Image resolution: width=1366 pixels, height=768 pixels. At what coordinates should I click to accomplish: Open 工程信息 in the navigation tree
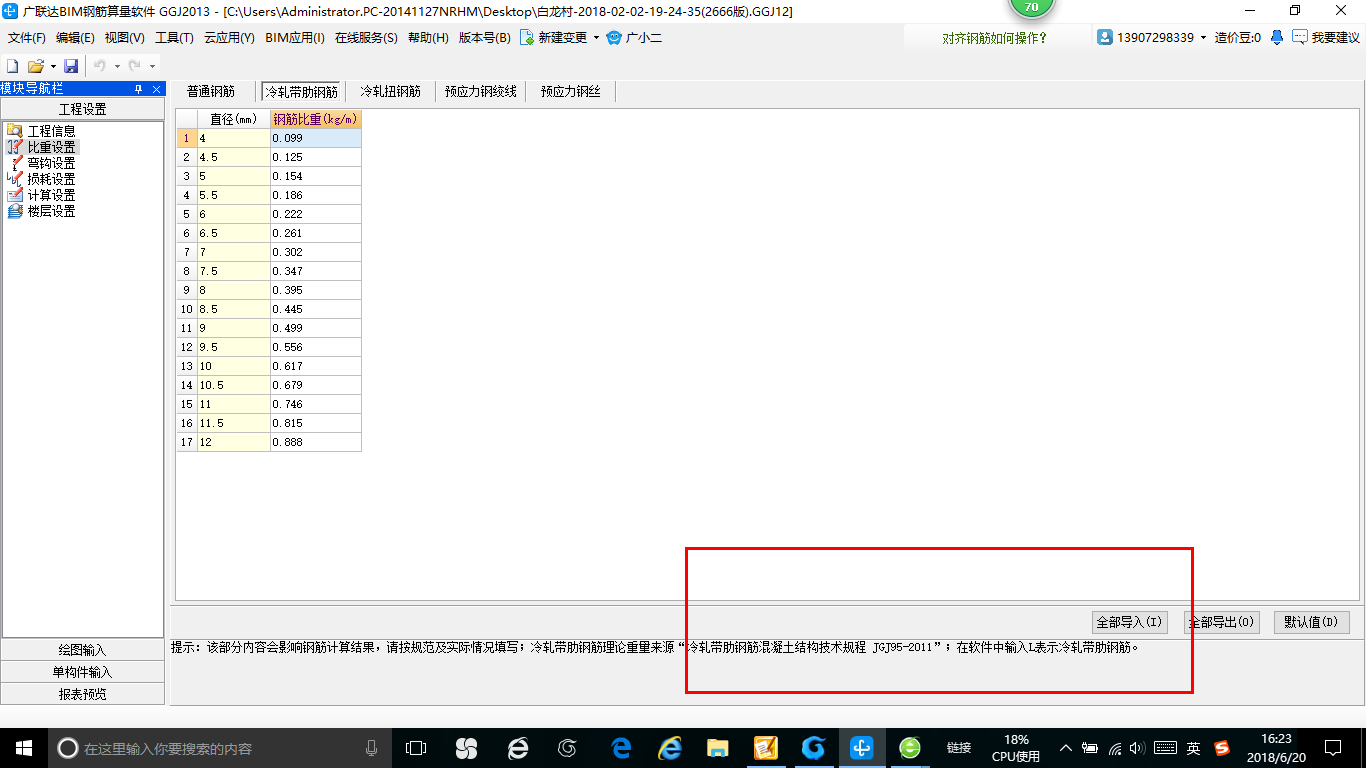pyautogui.click(x=51, y=131)
